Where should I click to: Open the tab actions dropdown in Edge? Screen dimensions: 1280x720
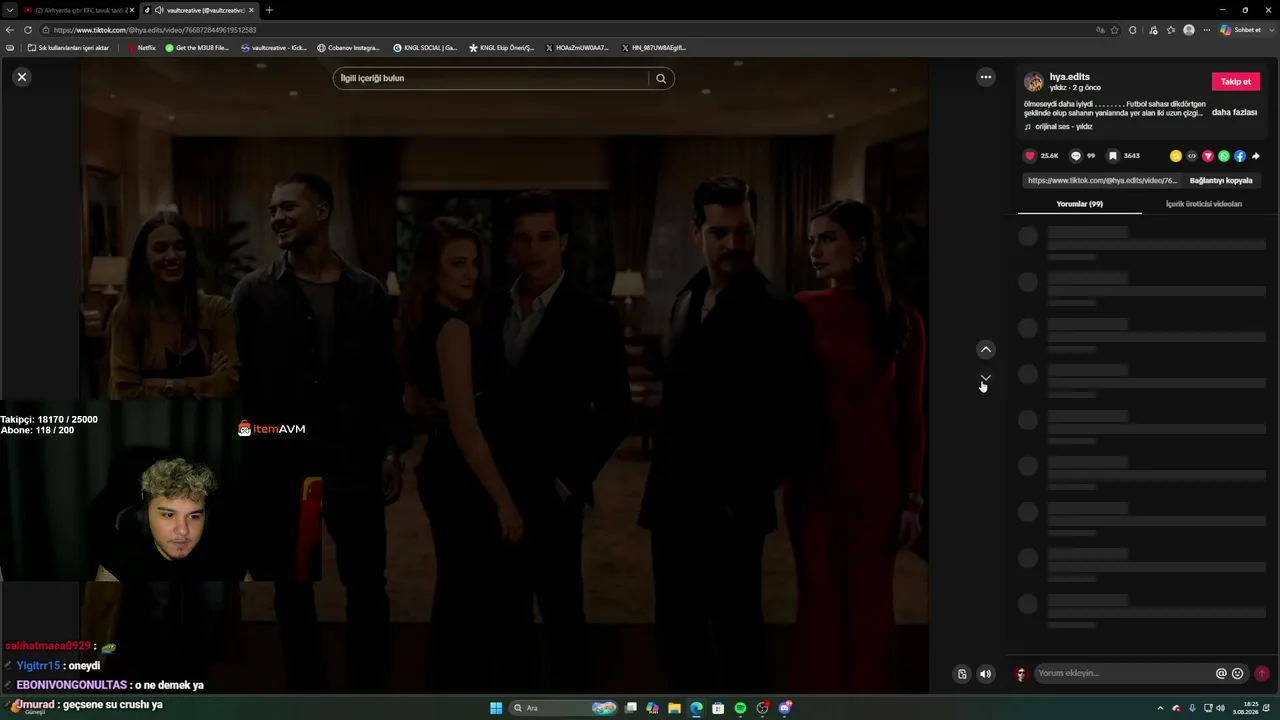point(9,10)
